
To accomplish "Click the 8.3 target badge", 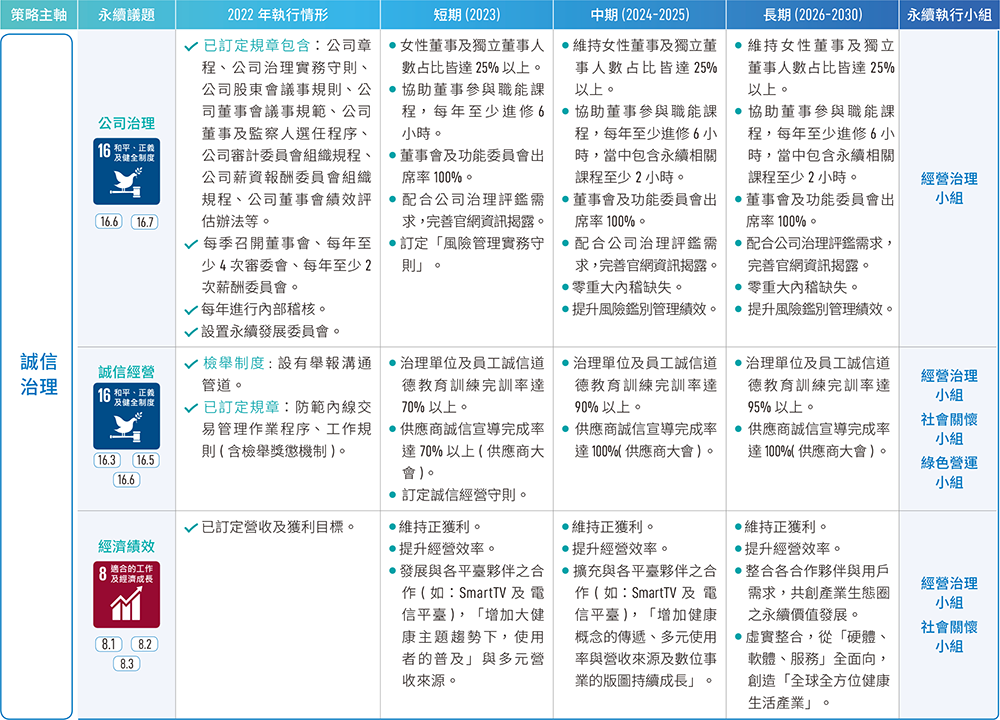I will pos(126,663).
